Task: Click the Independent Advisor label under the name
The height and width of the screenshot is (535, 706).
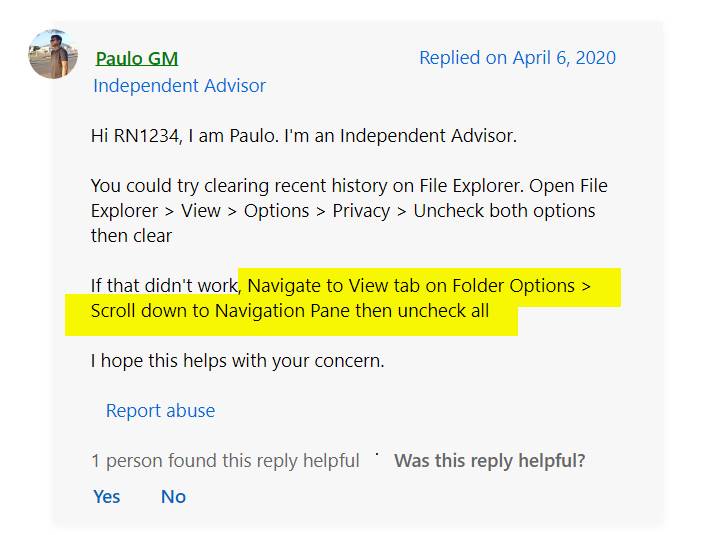Action: pos(179,86)
